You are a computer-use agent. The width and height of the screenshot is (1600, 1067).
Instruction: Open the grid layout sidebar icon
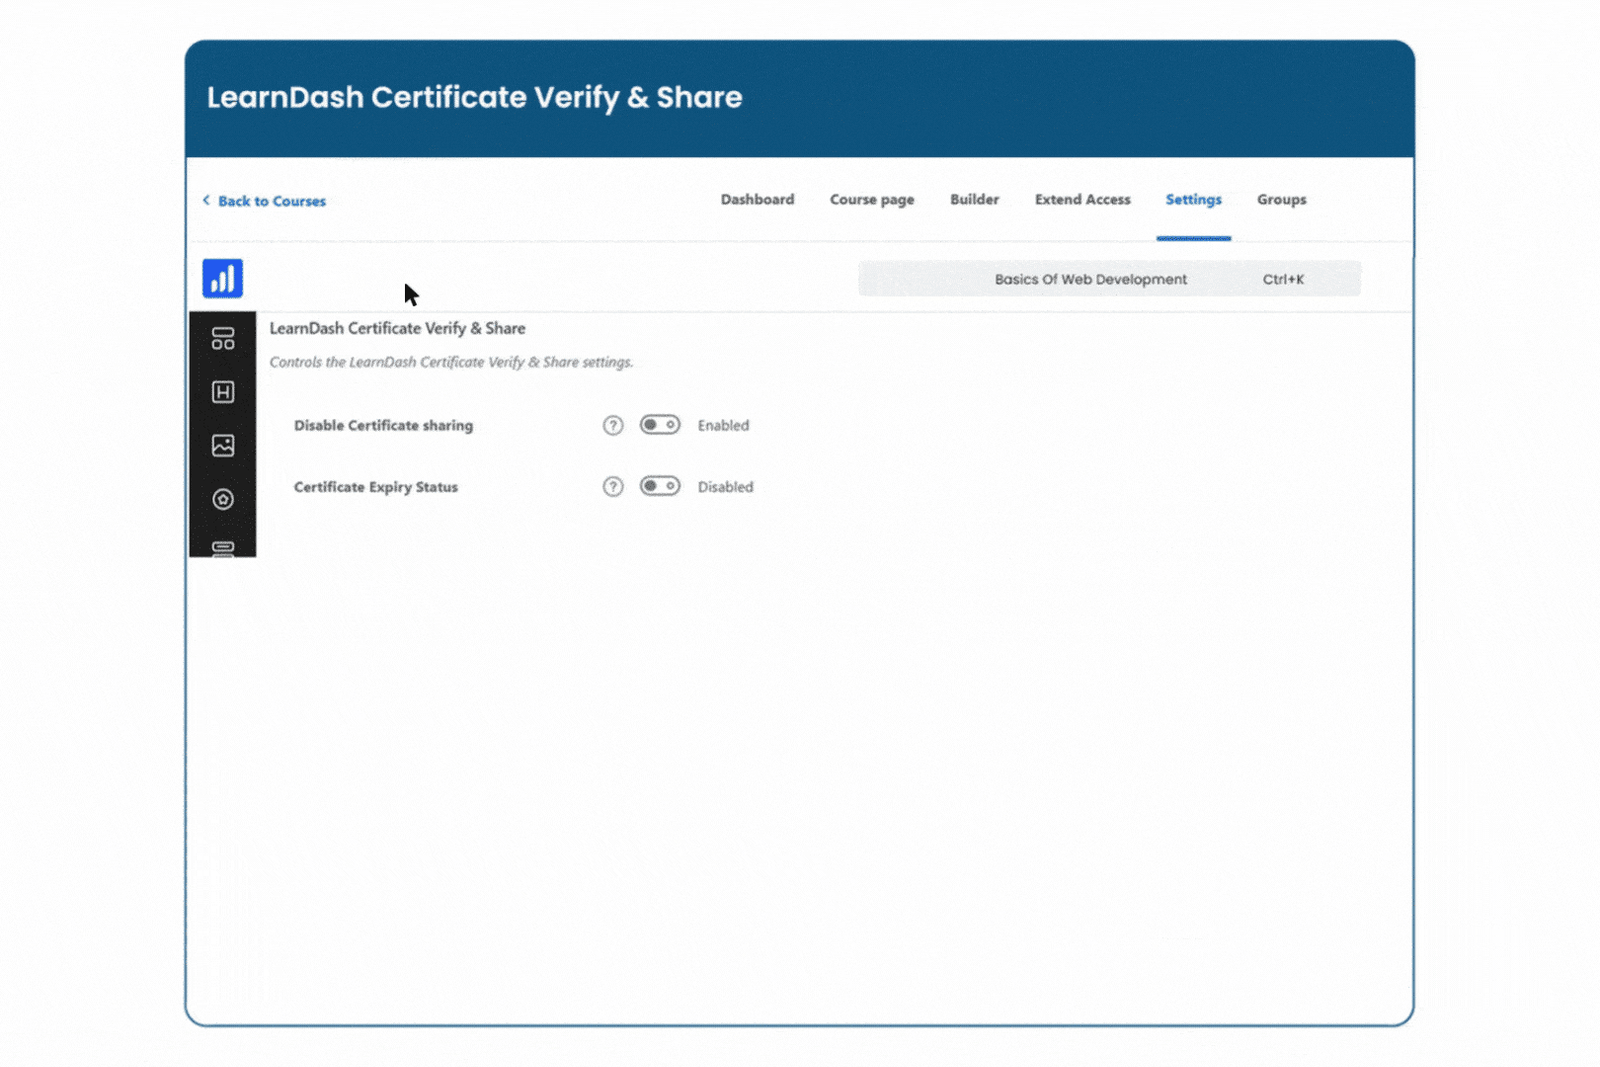(223, 338)
